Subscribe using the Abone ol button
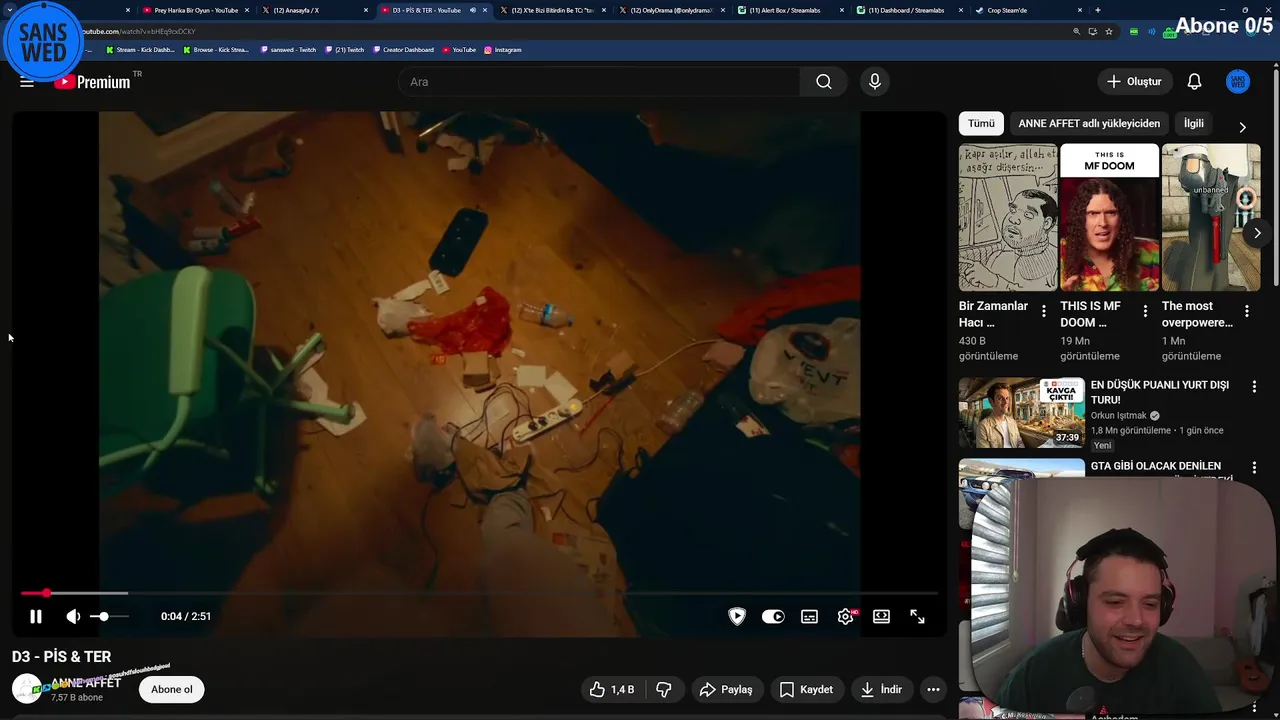Screen dimensions: 1280x720 click(172, 689)
